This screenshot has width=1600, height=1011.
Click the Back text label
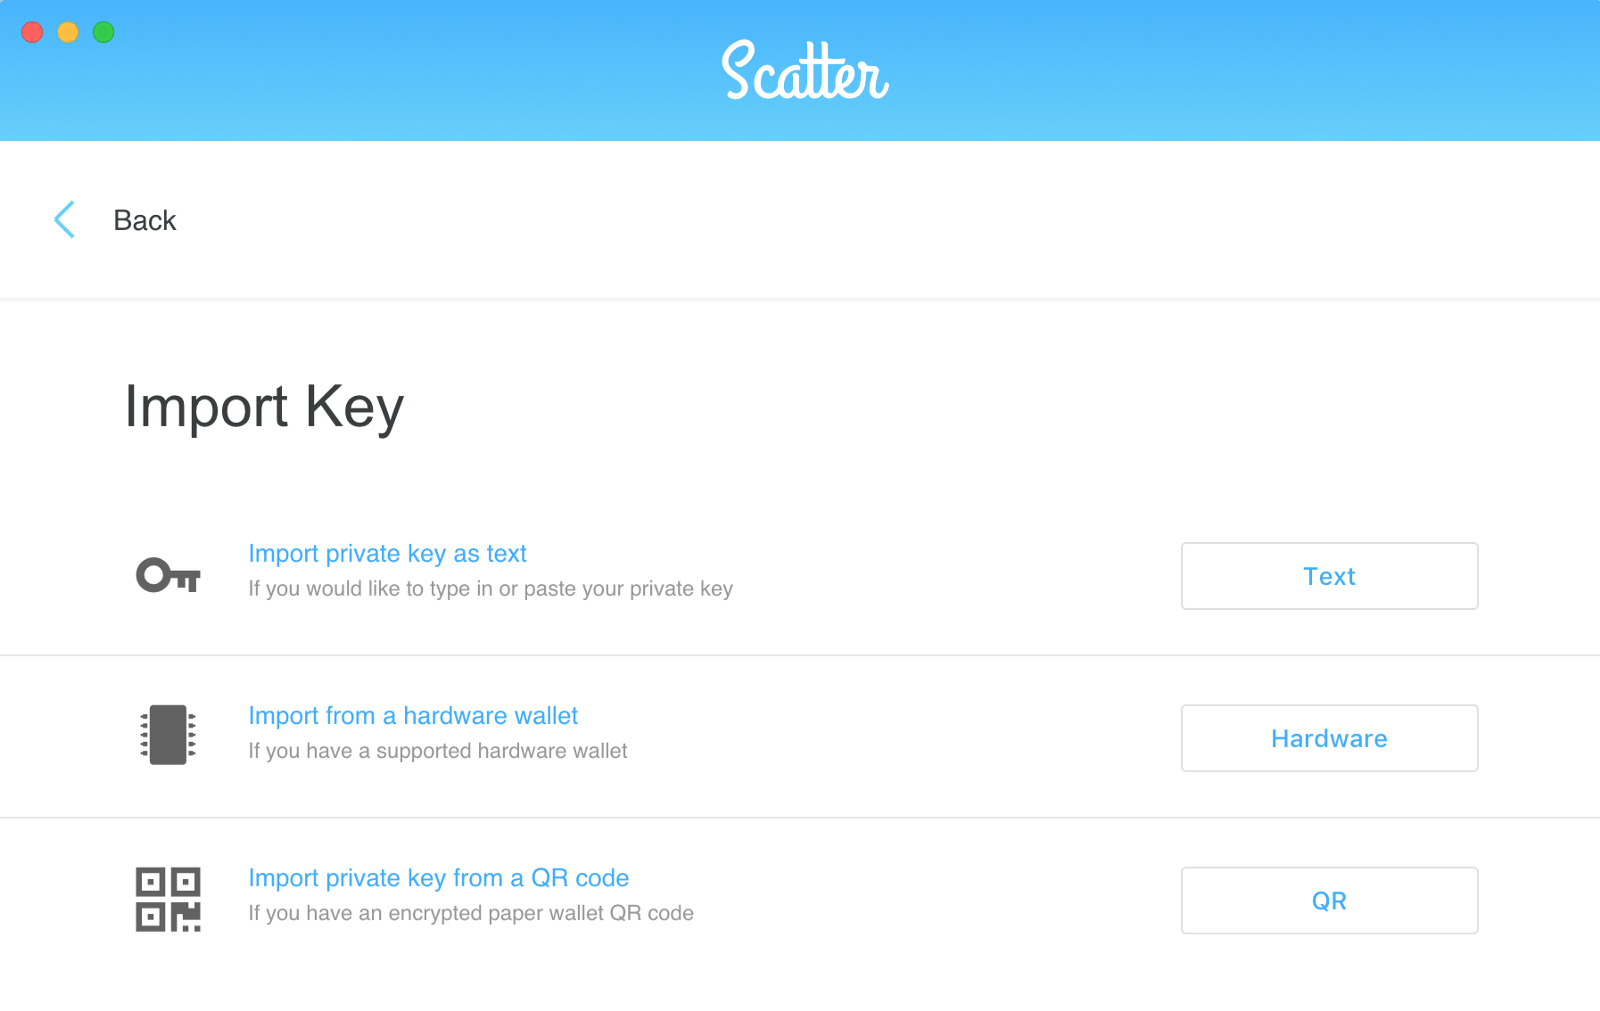[x=145, y=220]
